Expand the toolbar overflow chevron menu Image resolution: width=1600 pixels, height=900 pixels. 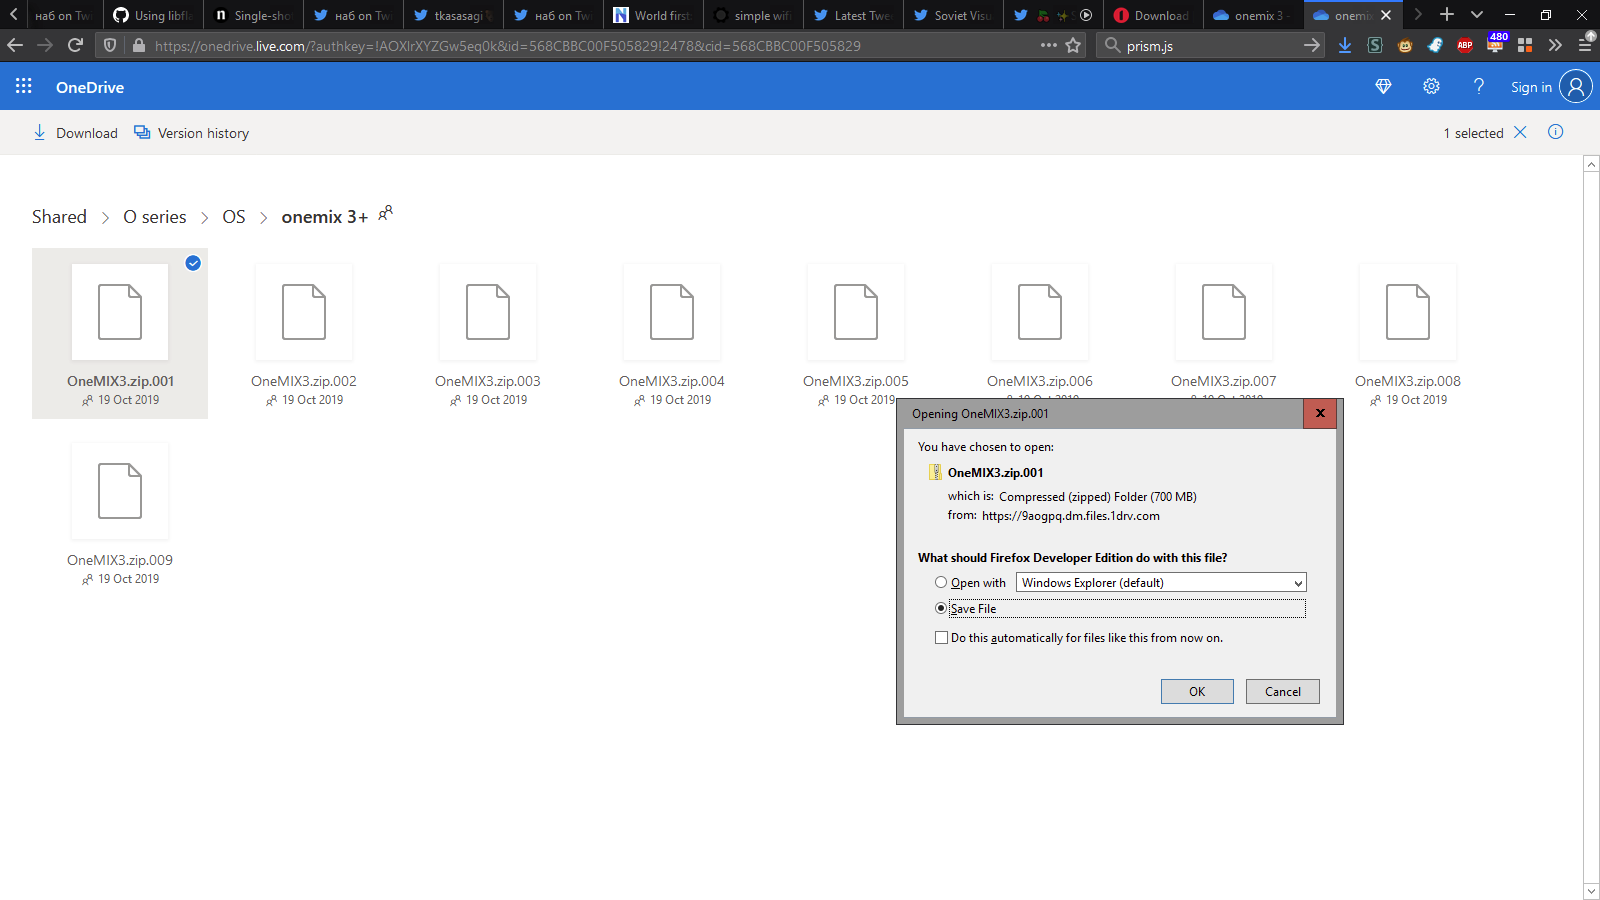[1554, 45]
